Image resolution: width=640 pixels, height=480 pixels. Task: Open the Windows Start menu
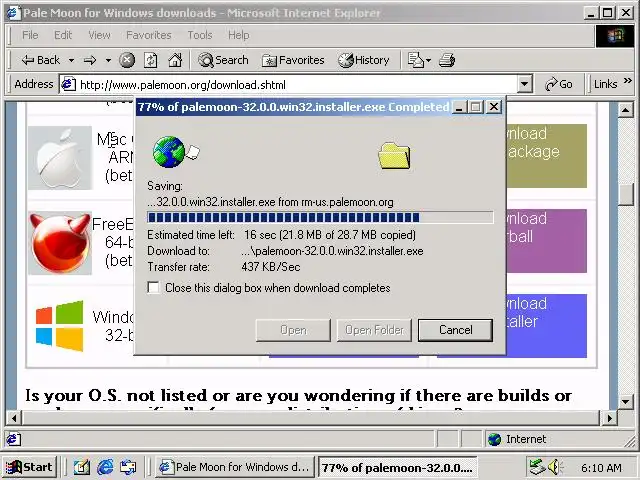click(29, 467)
